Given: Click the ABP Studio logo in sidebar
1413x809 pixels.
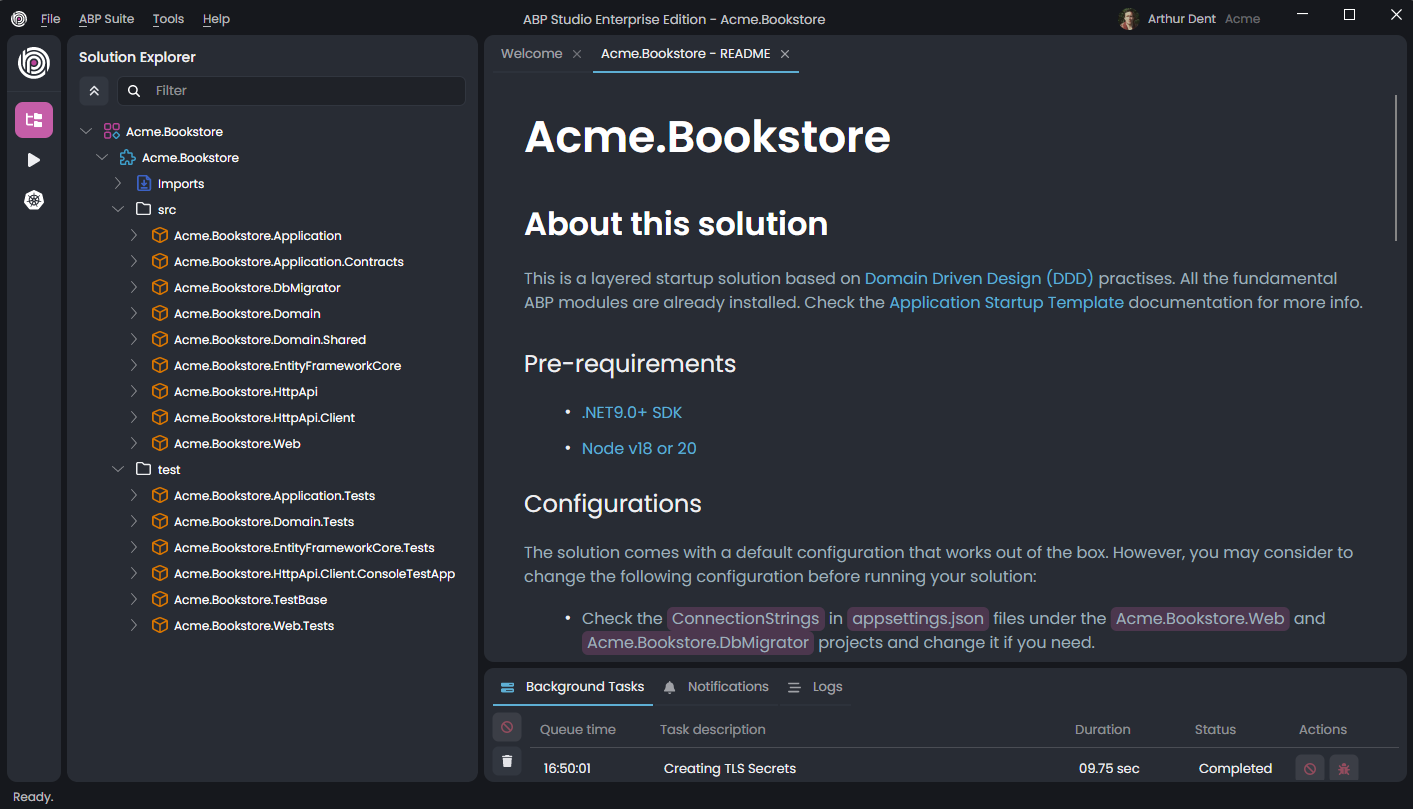Looking at the screenshot, I should [34, 63].
